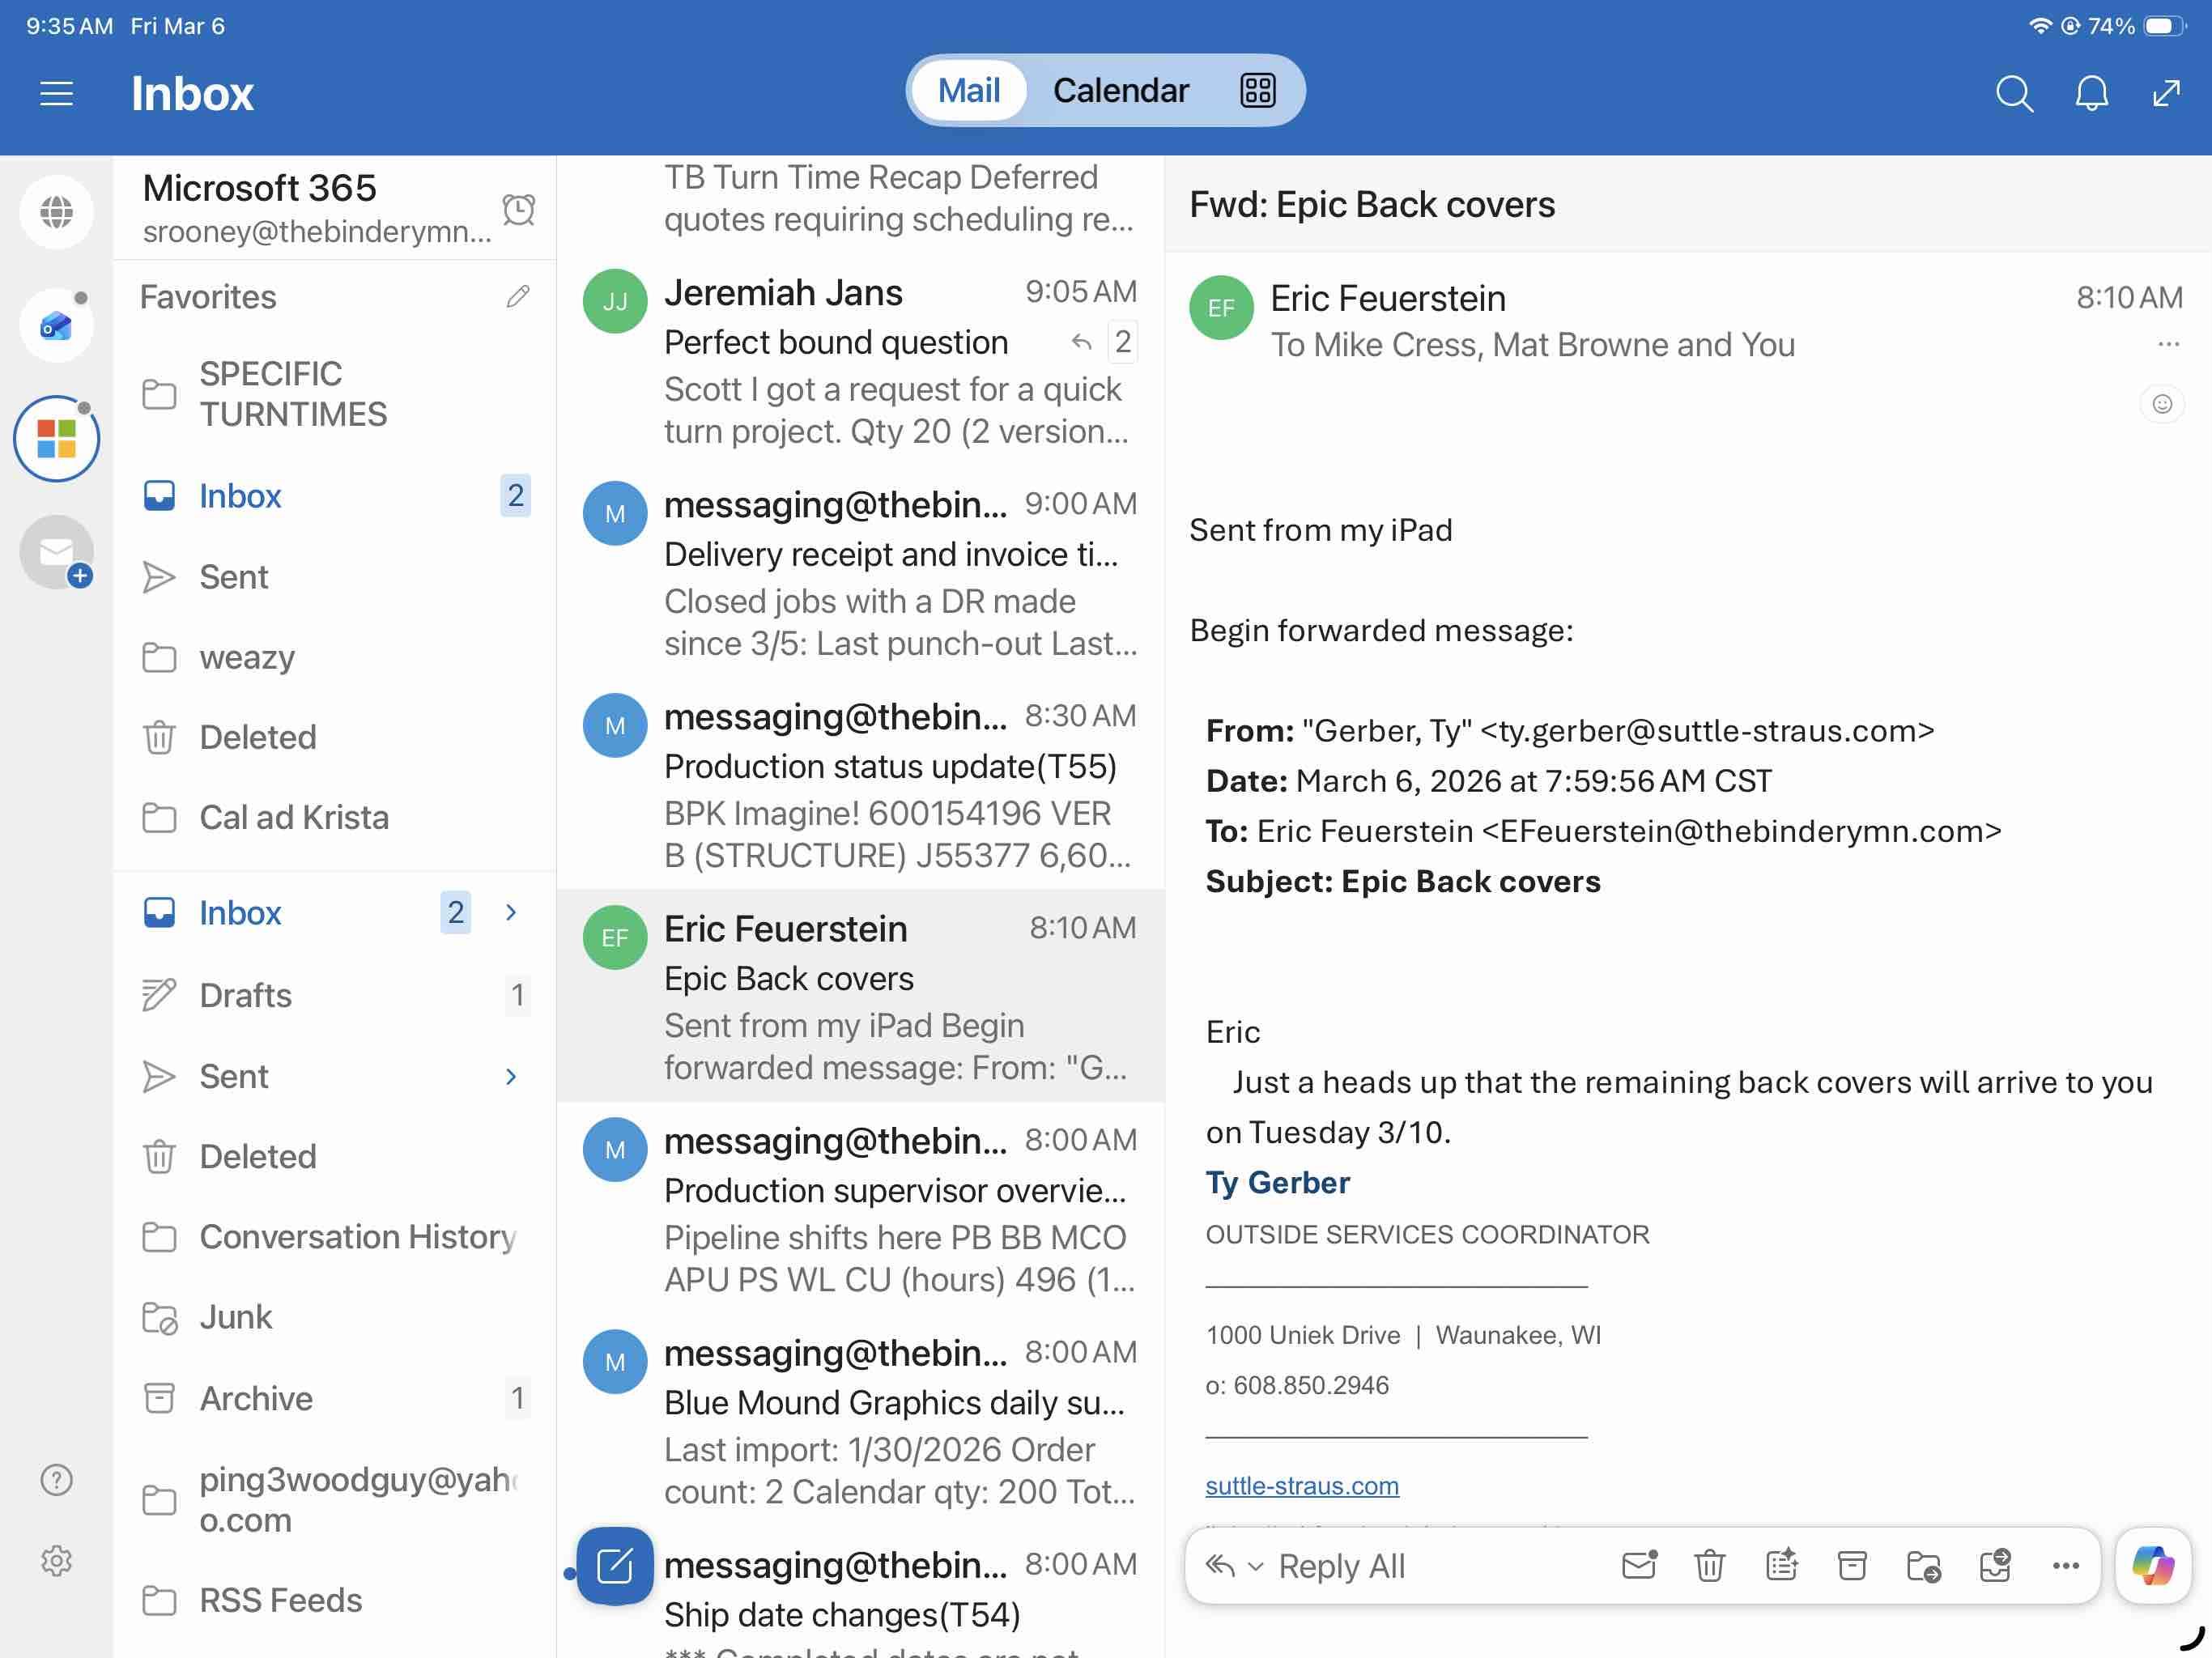Open Jeremiah Jans Perfect bound question email
Image resolution: width=2212 pixels, height=1658 pixels.
[x=860, y=360]
